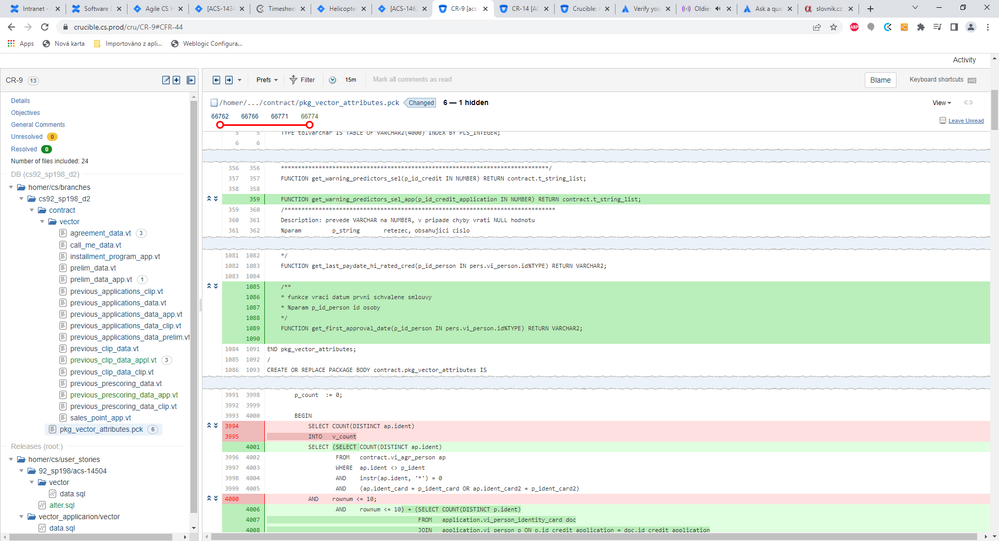The height and width of the screenshot is (541, 999).
Task: Expand context arrows beside line 359
Action: click(212, 199)
